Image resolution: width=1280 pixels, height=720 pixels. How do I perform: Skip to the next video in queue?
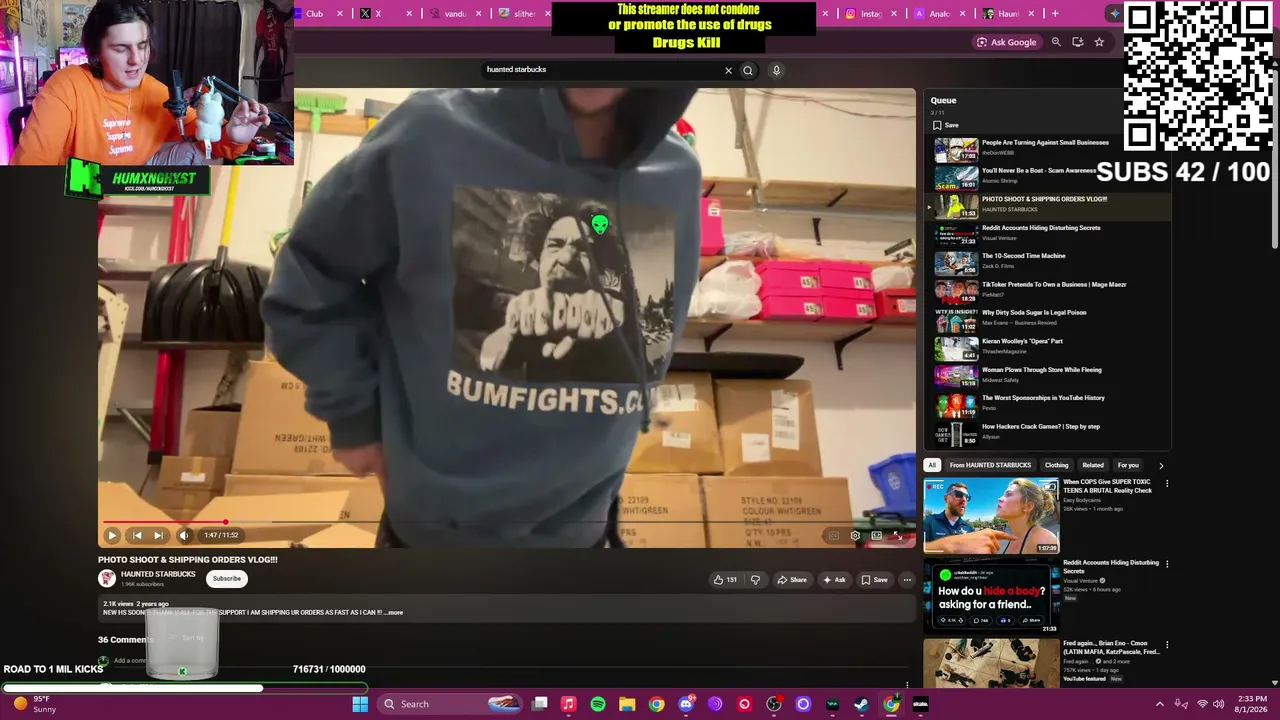pyautogui.click(x=158, y=535)
